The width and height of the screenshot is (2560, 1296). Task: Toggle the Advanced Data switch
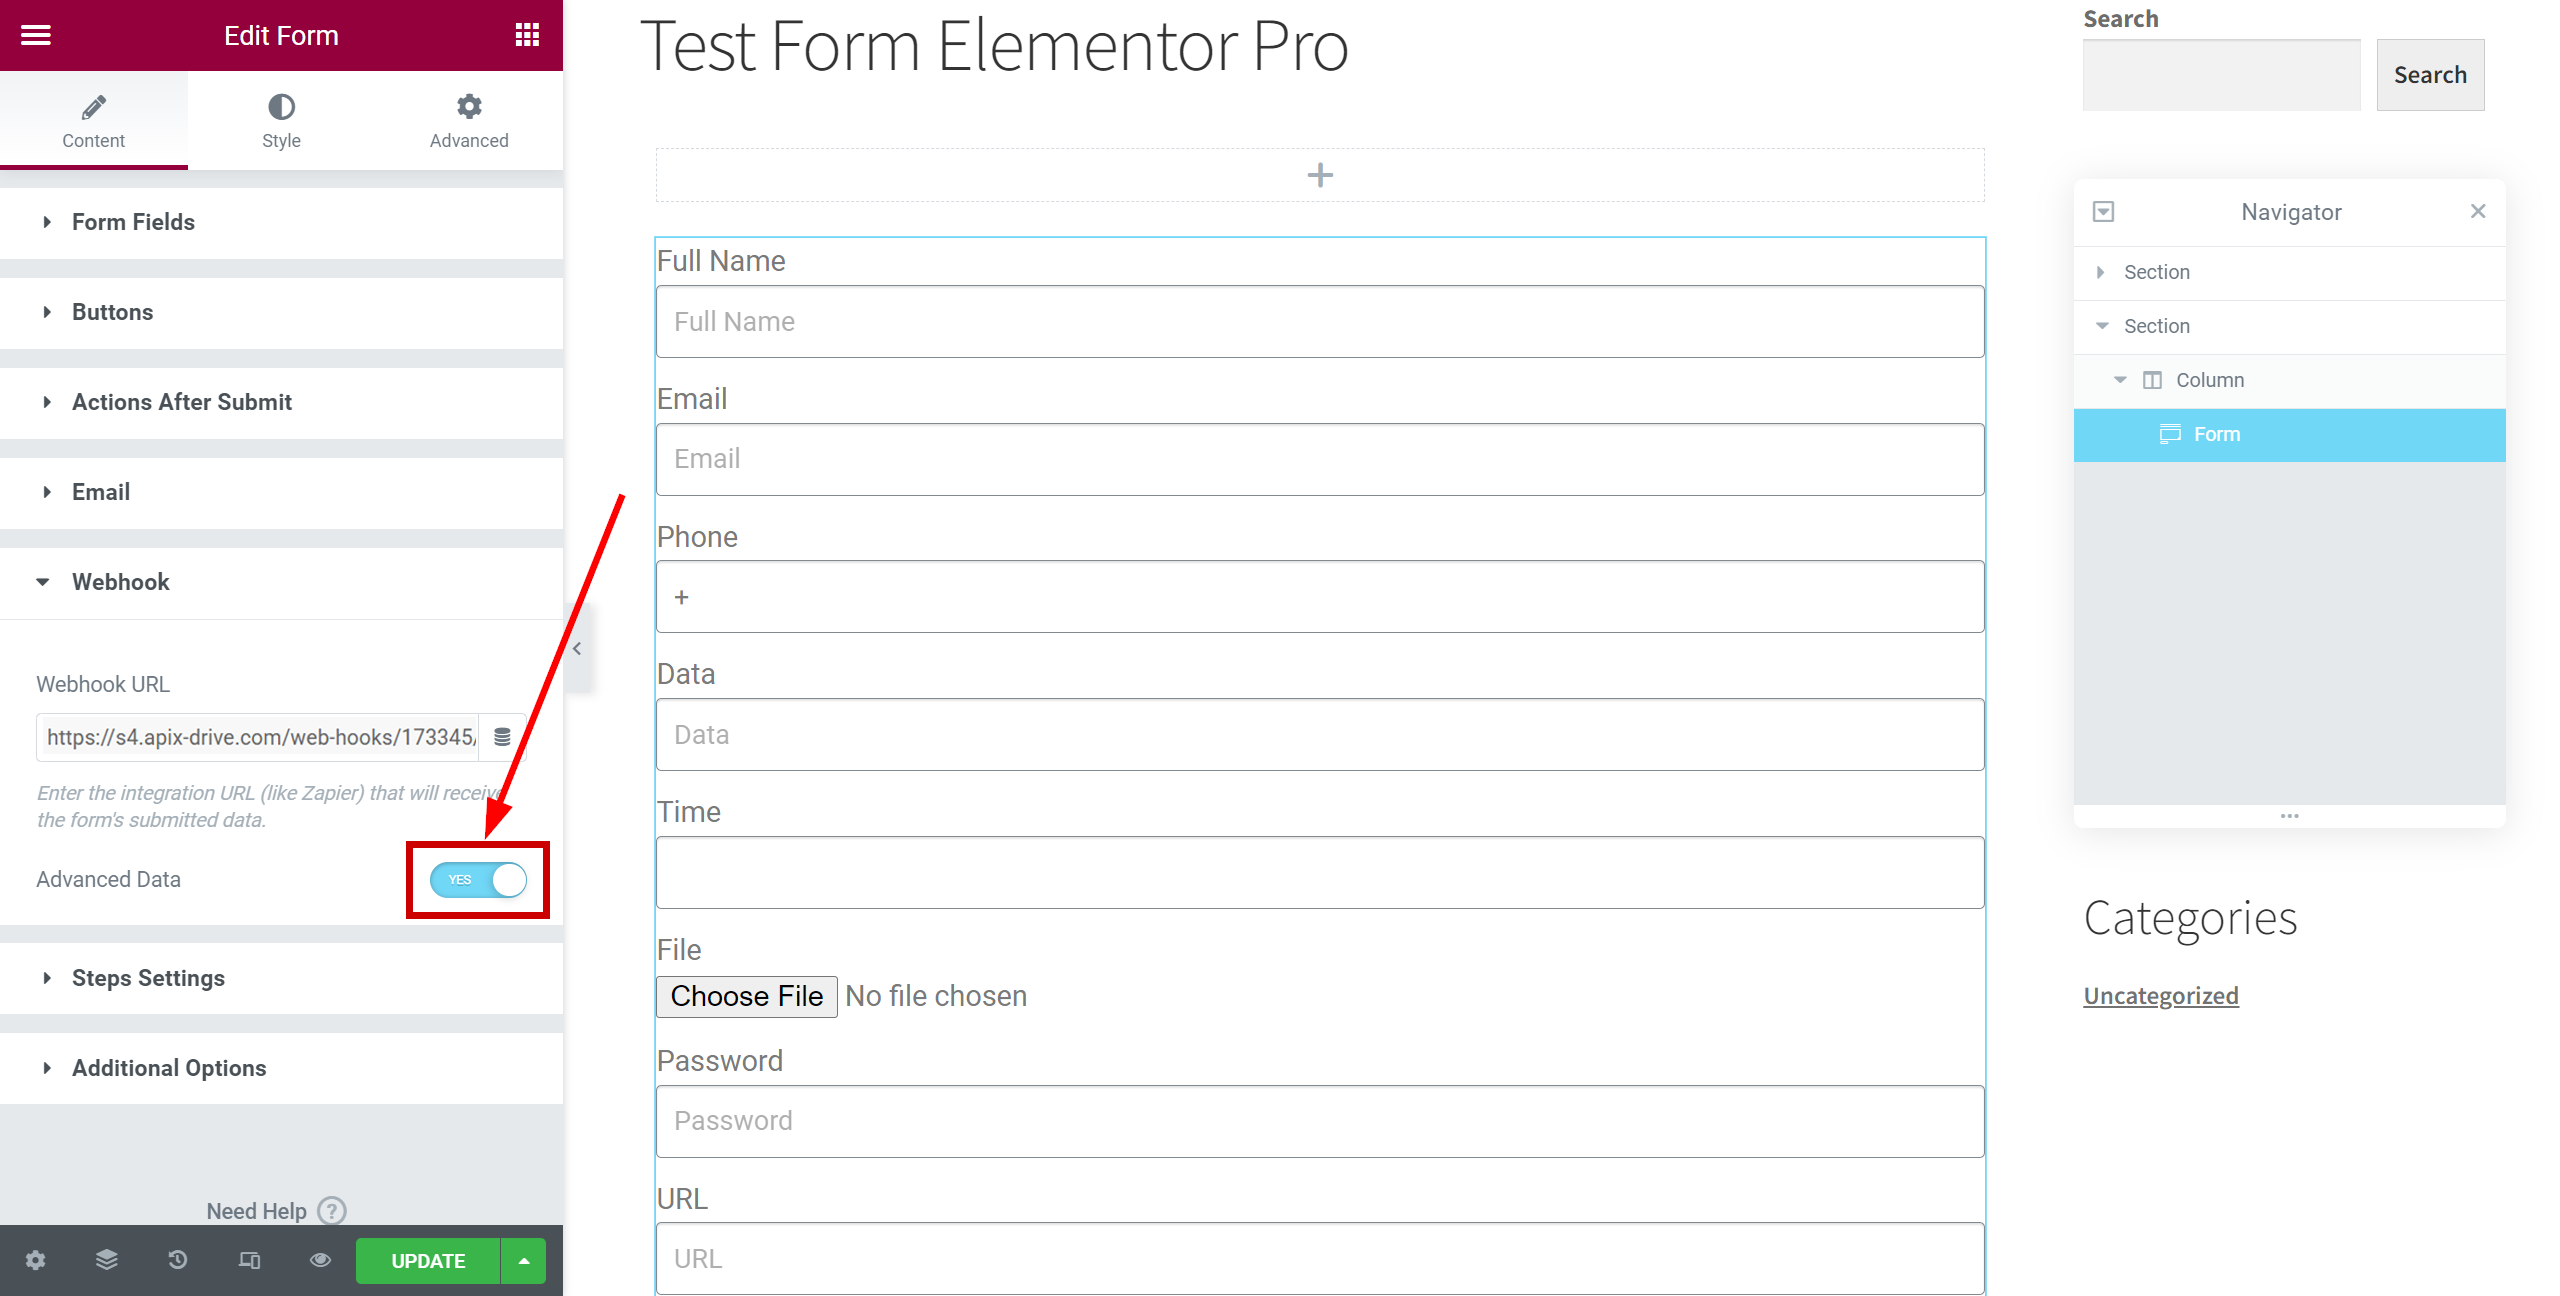click(x=478, y=880)
